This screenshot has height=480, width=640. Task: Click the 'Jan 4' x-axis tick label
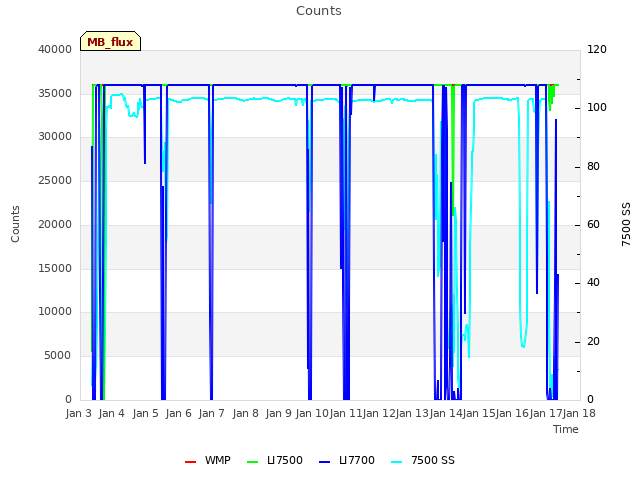point(111,413)
